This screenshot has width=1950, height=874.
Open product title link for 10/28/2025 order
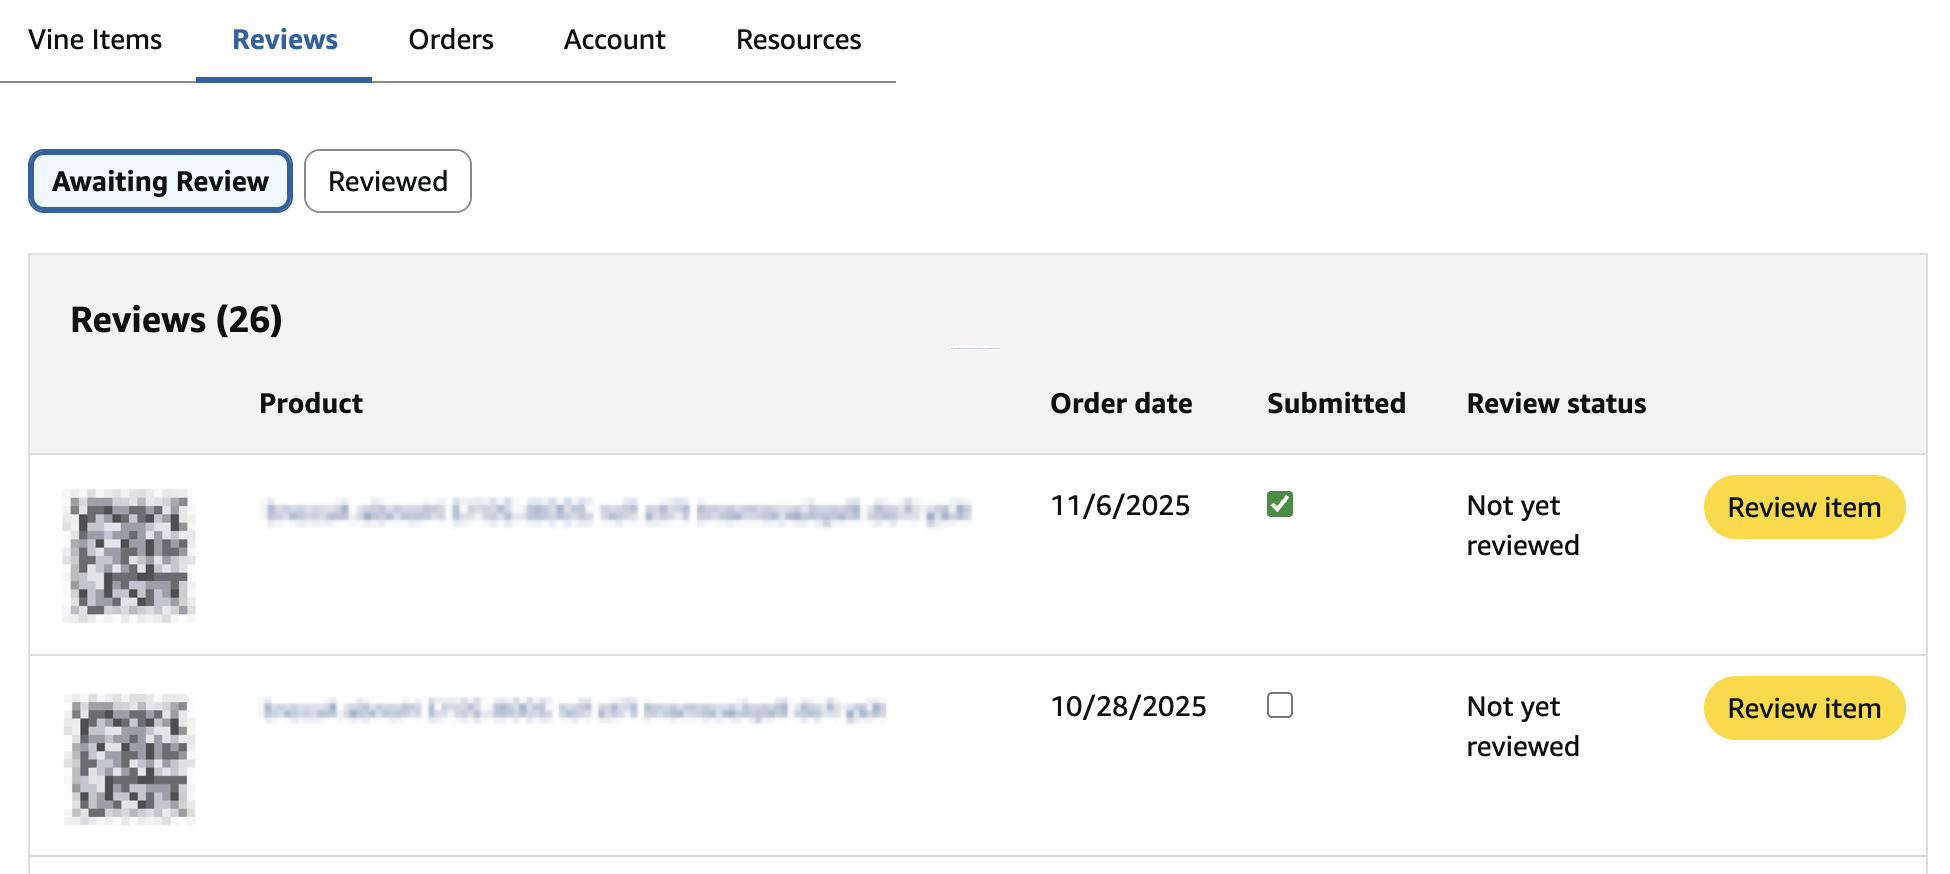coord(574,710)
